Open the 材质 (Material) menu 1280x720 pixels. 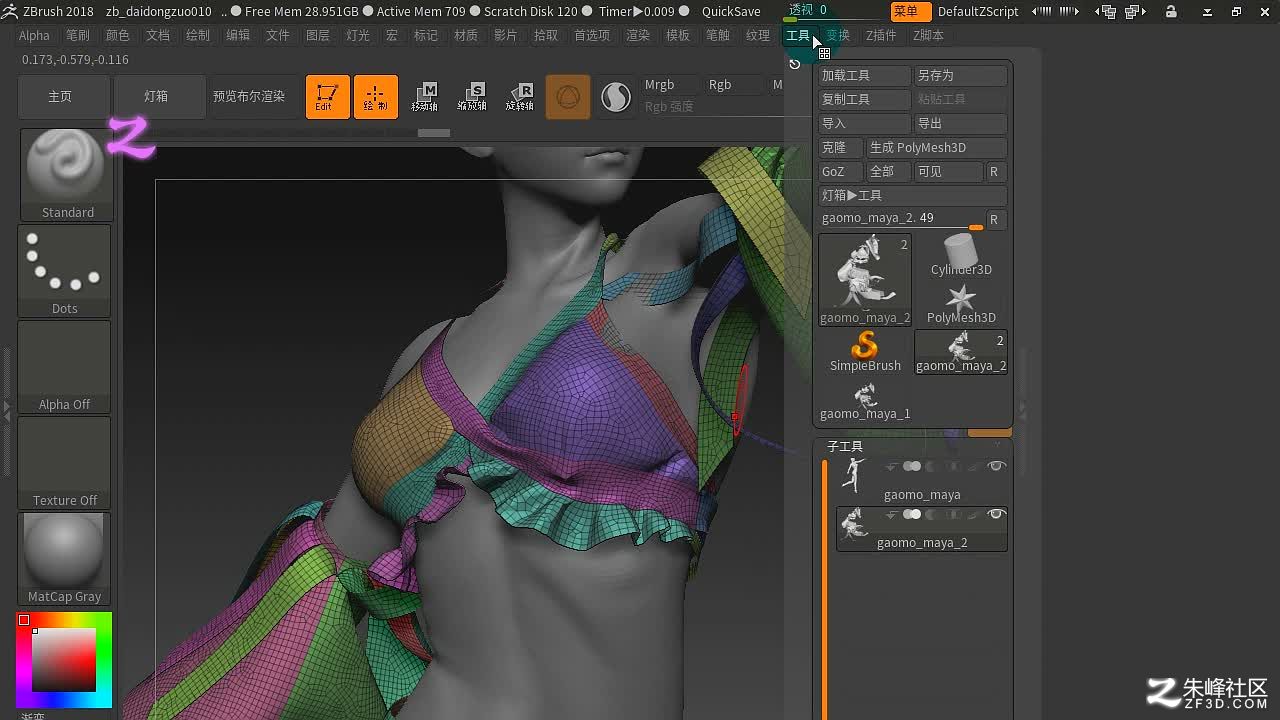click(x=466, y=35)
